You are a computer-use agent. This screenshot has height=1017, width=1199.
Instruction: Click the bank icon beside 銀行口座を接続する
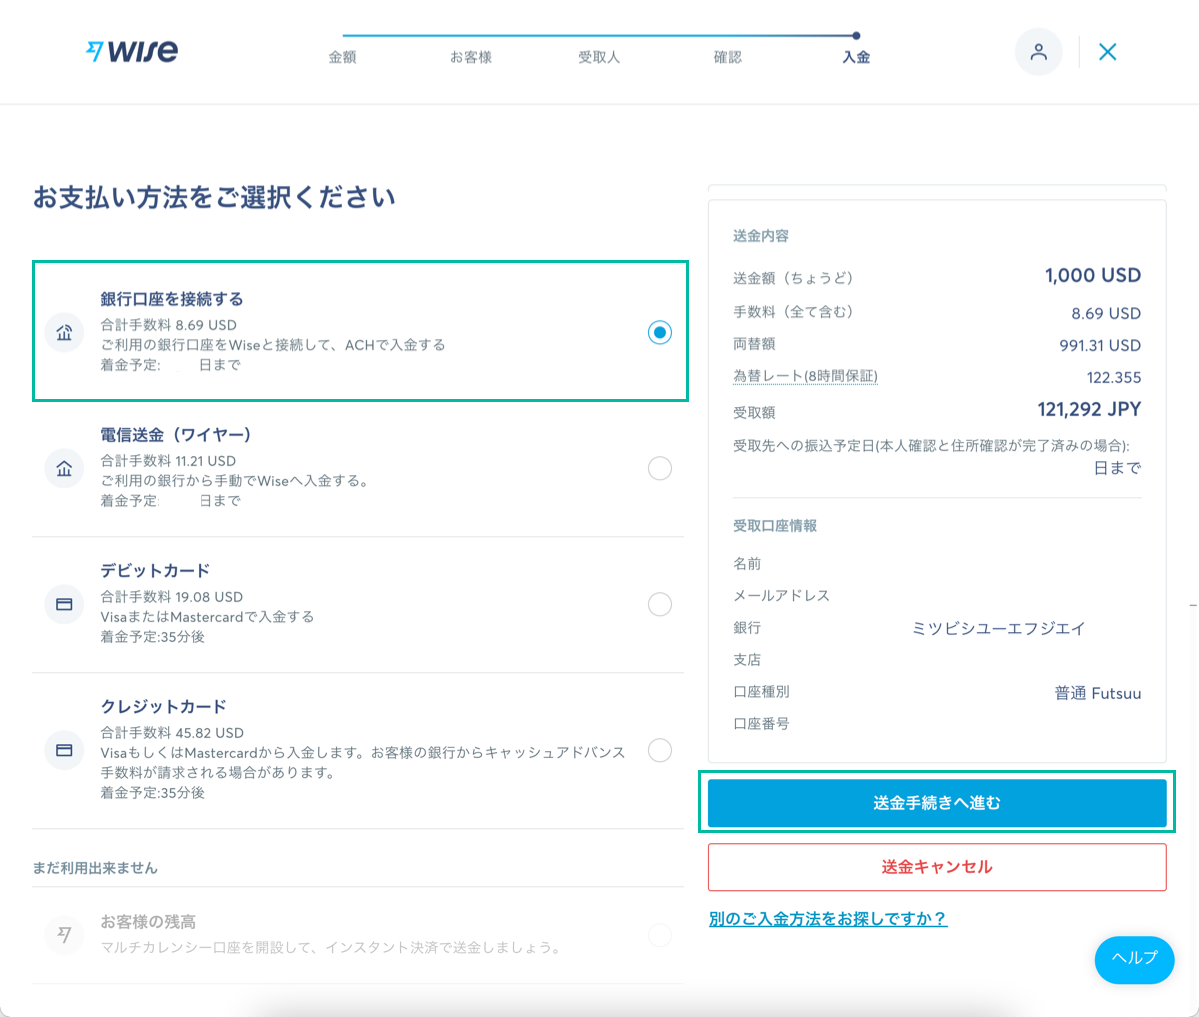pyautogui.click(x=64, y=333)
